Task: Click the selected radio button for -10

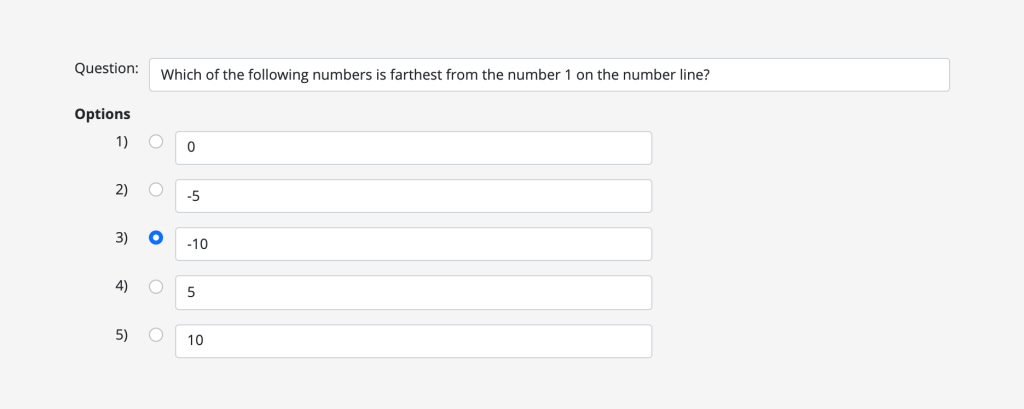Action: (155, 238)
